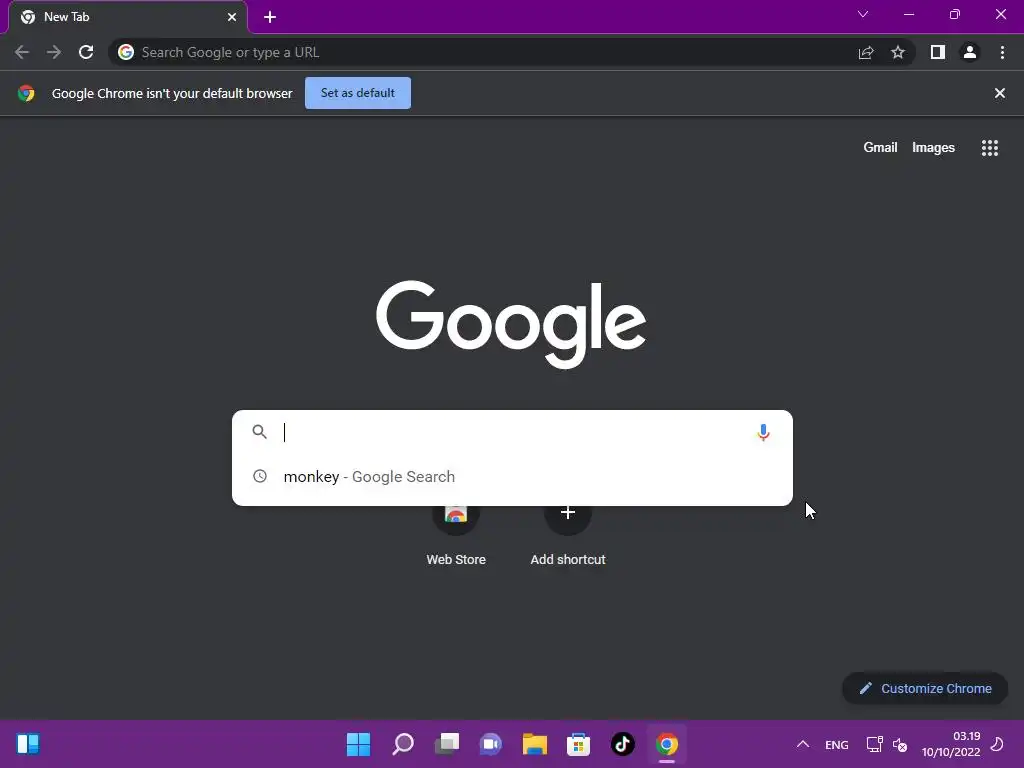Open the Images link

click(x=933, y=148)
